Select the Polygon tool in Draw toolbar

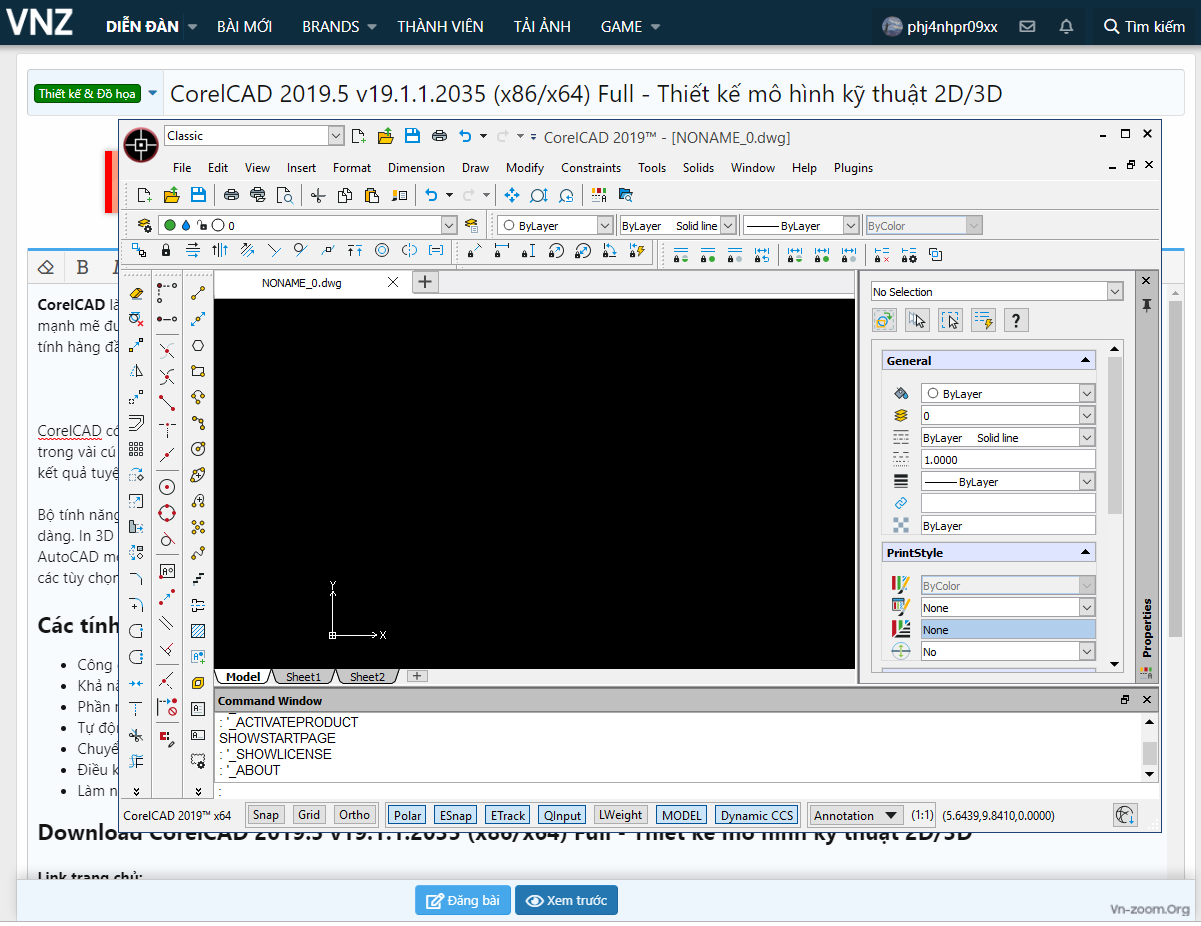coord(198,345)
